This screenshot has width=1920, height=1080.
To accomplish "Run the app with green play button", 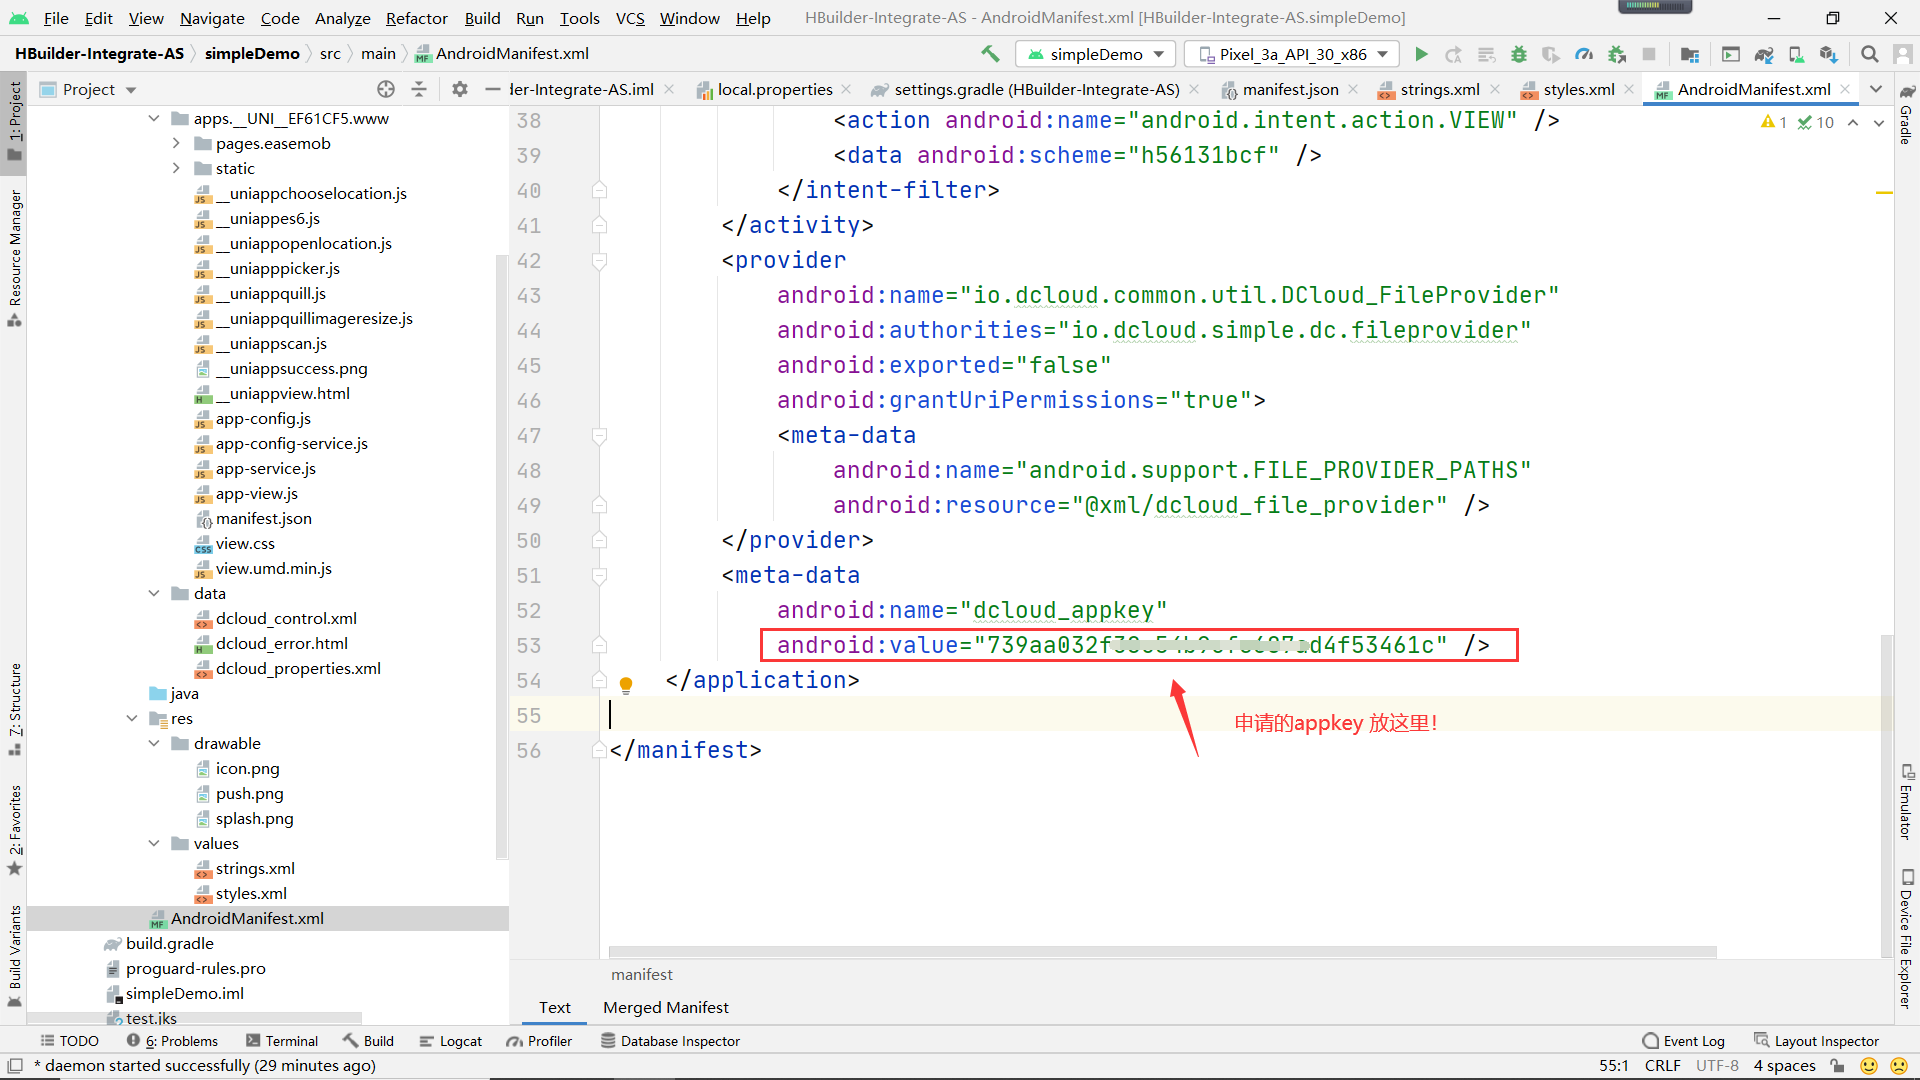I will pos(1421,54).
